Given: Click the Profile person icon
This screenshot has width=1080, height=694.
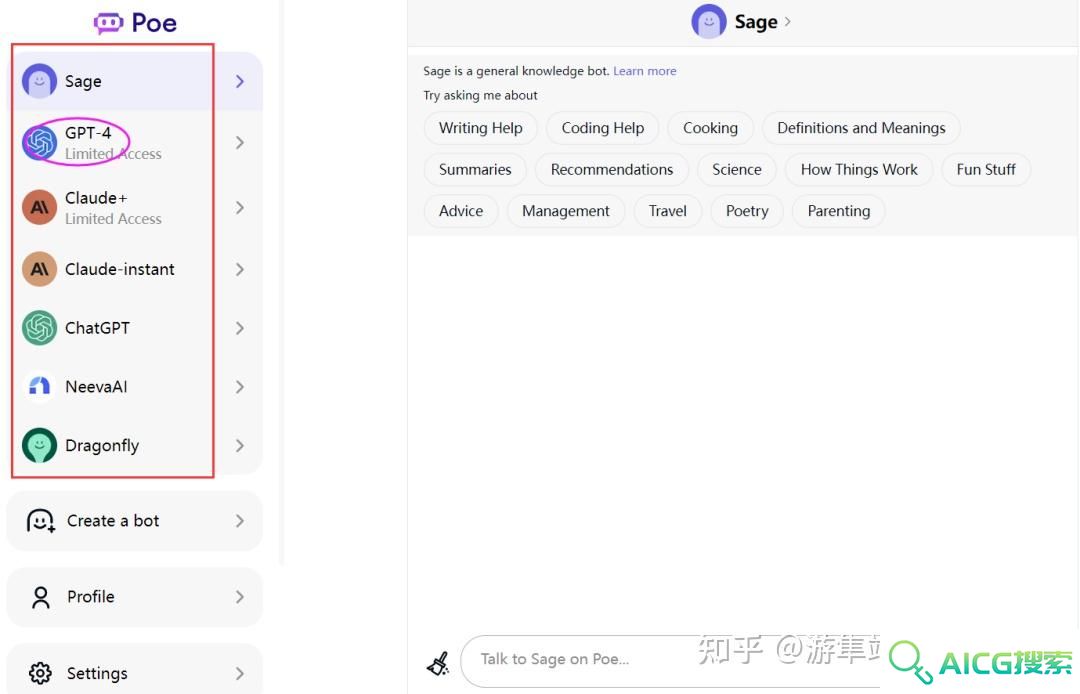Looking at the screenshot, I should pos(41,597).
